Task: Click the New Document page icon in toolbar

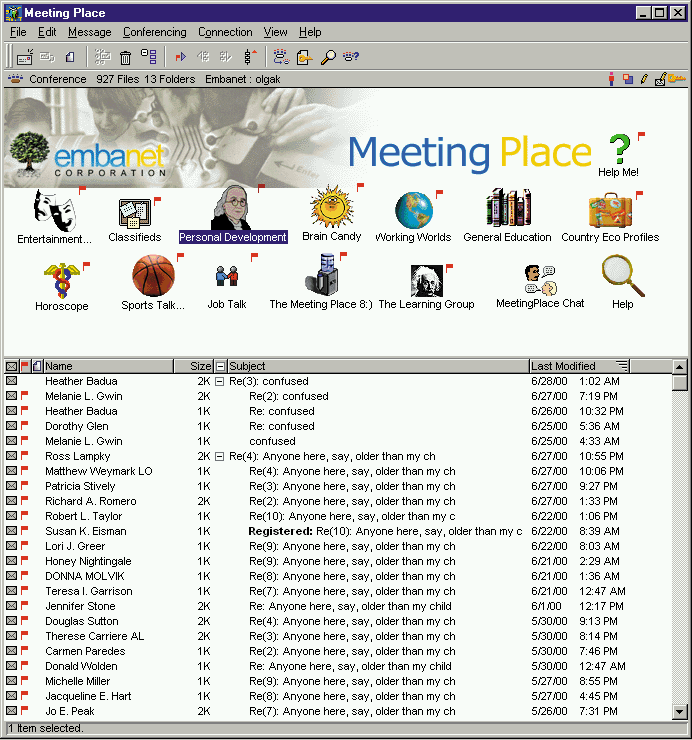Action: pyautogui.click(x=70, y=57)
